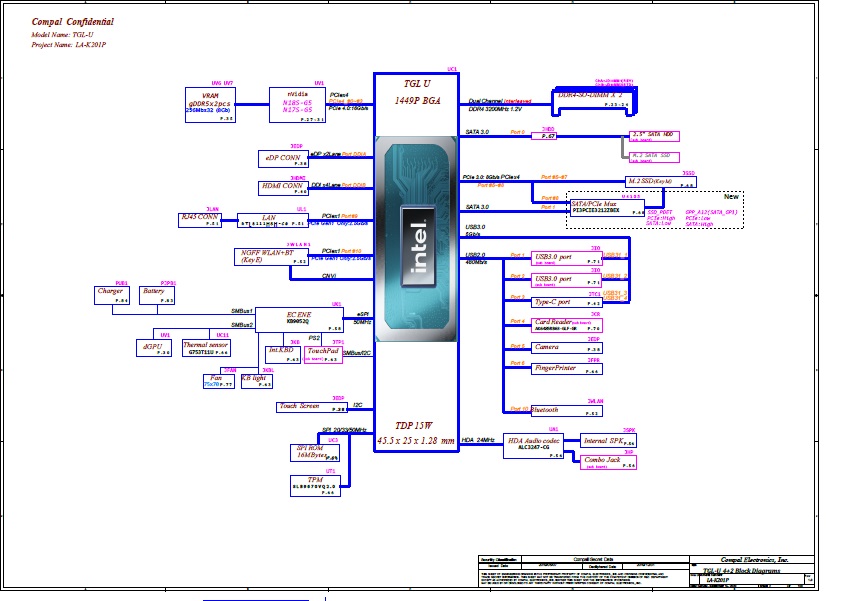Viewport: 851px width, 601px height.
Task: Select the Model Name: TGL-U line
Action: [62, 35]
